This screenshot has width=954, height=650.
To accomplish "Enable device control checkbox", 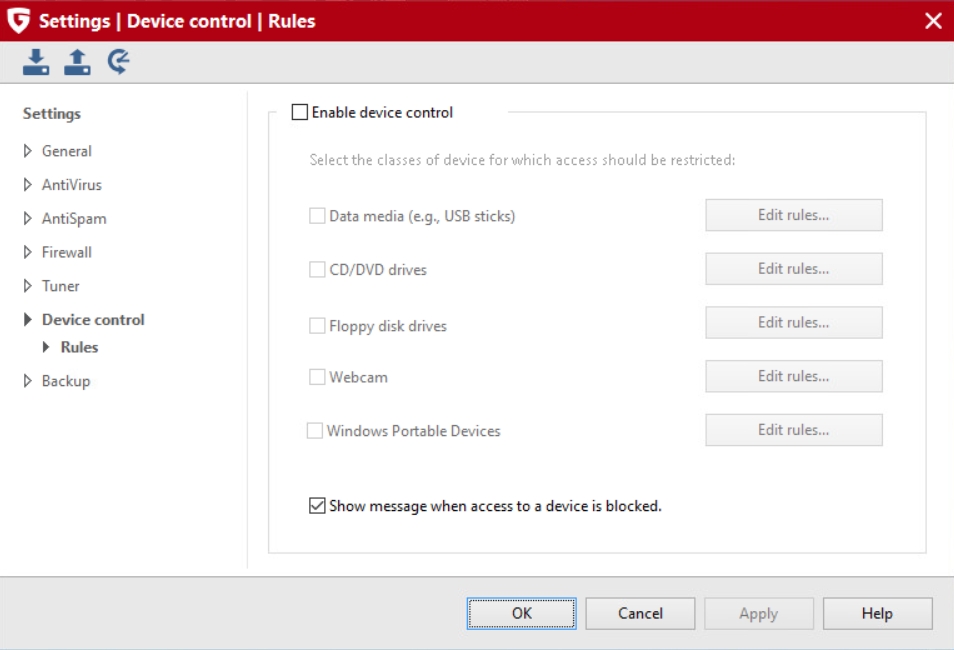I will [x=299, y=112].
